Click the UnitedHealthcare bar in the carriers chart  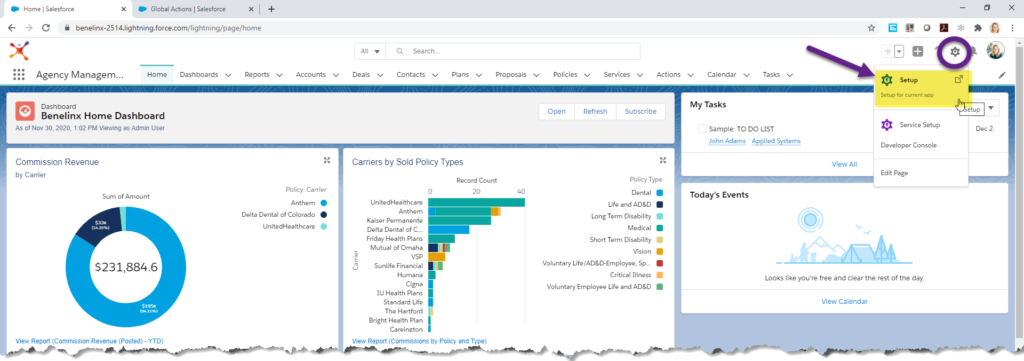[x=477, y=202]
